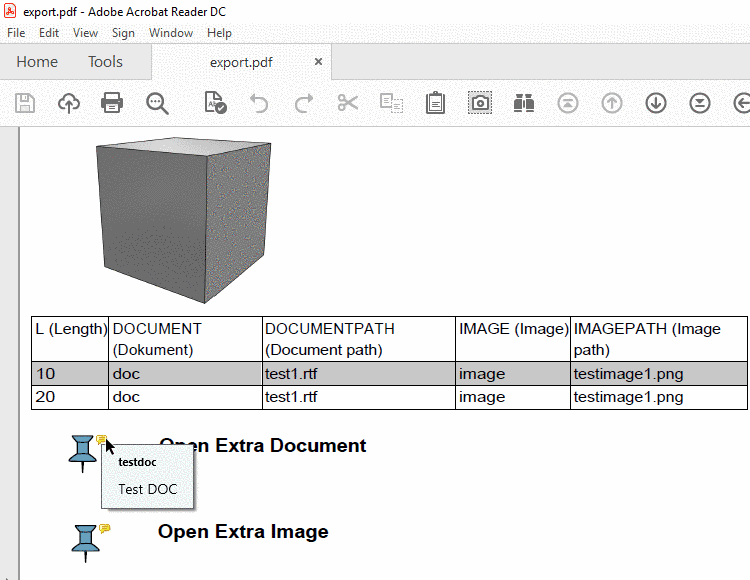Select the export.pdf document tab
This screenshot has width=750, height=580.
pos(241,62)
